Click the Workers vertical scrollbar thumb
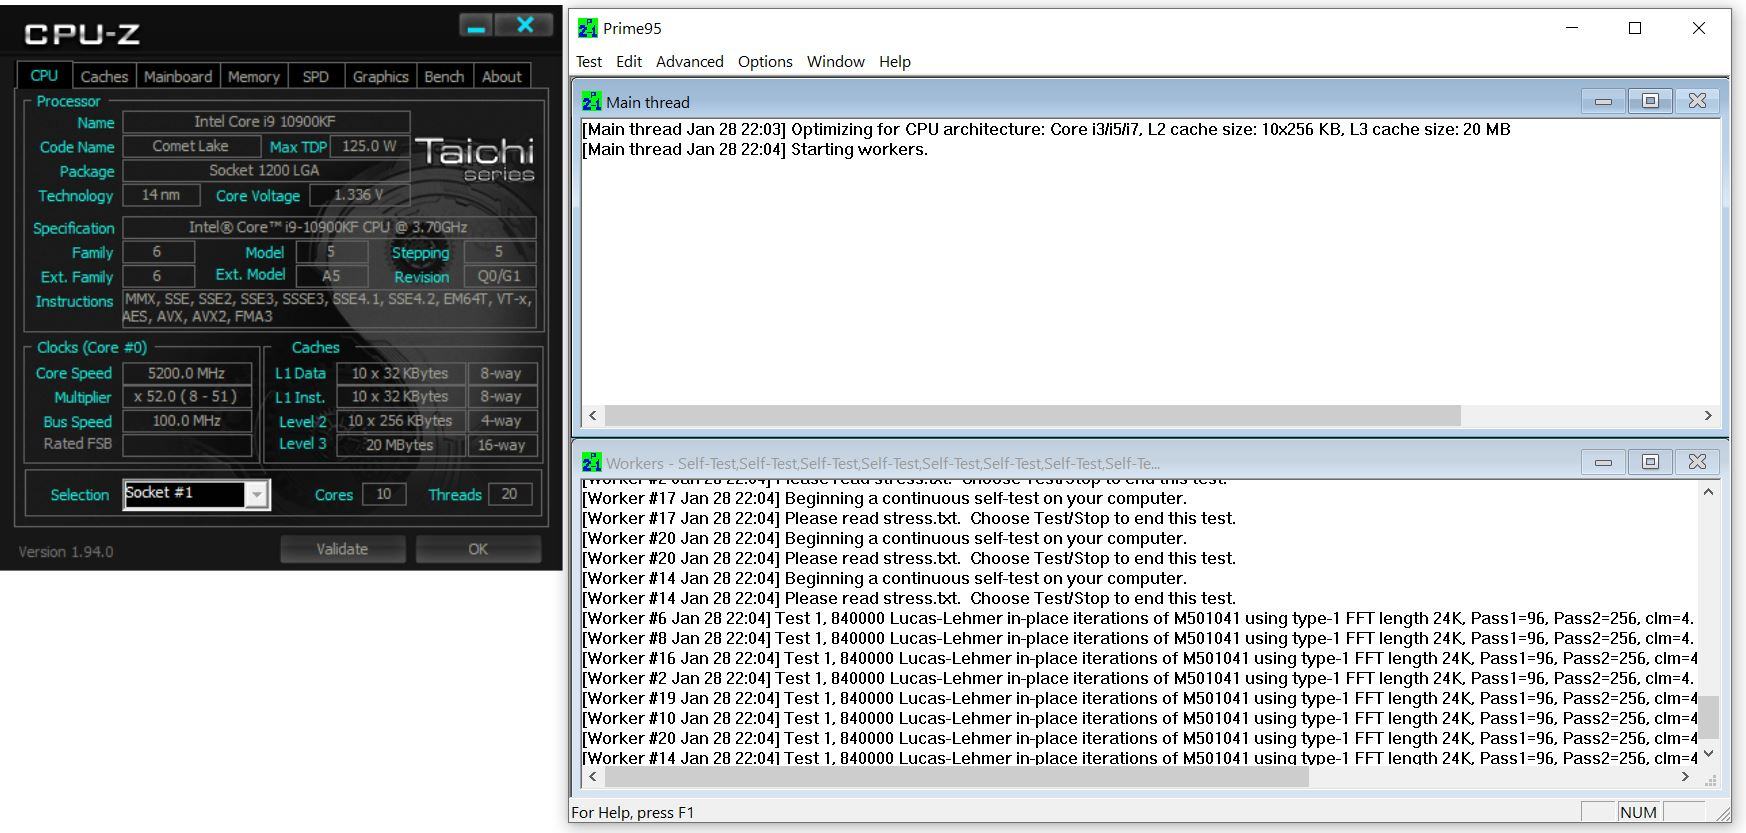 (1709, 717)
